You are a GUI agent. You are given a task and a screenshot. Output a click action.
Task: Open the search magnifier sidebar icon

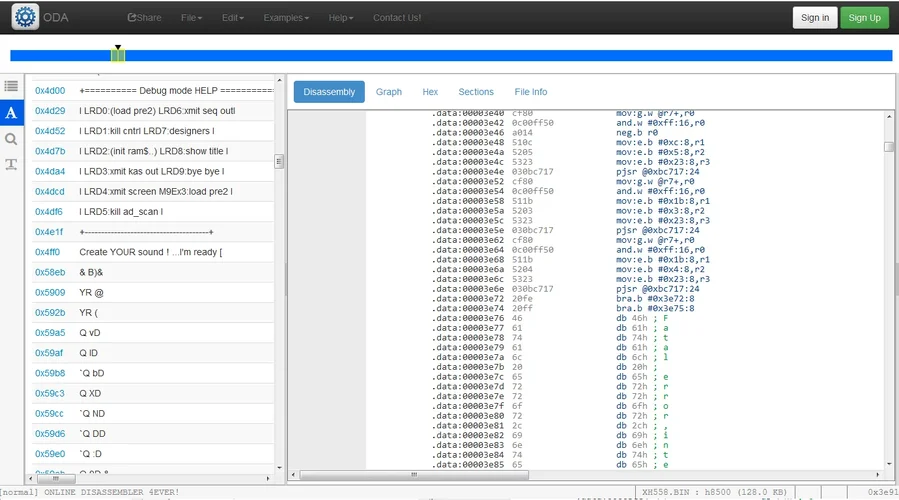pos(11,139)
